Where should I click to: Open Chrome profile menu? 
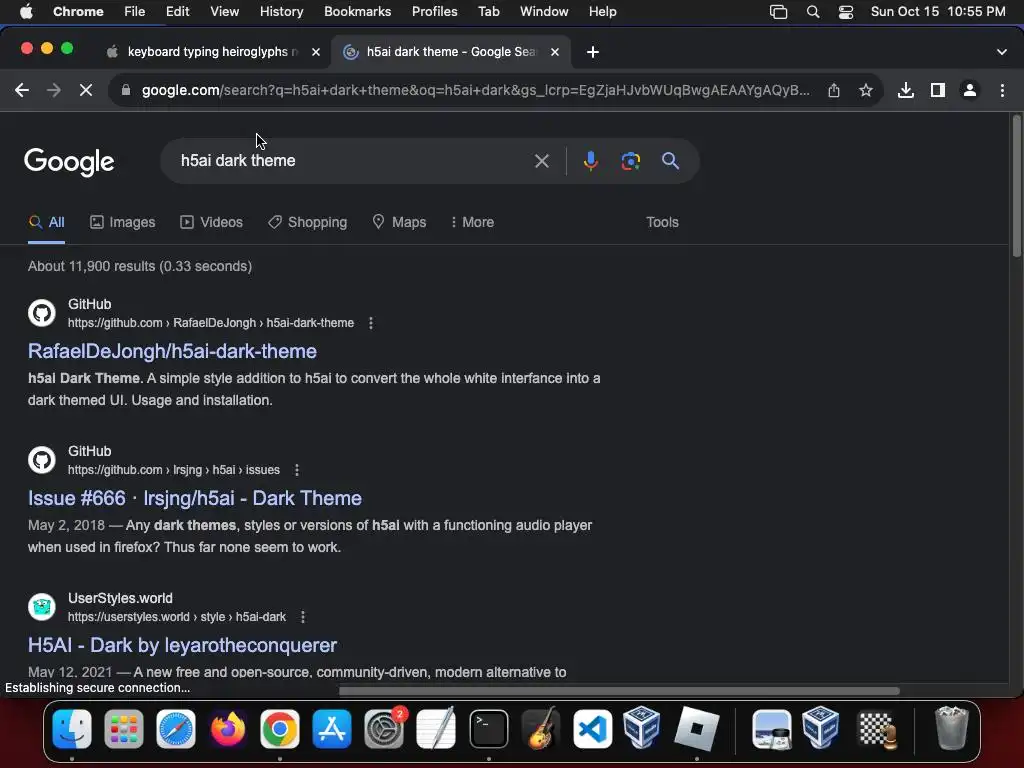[x=970, y=90]
